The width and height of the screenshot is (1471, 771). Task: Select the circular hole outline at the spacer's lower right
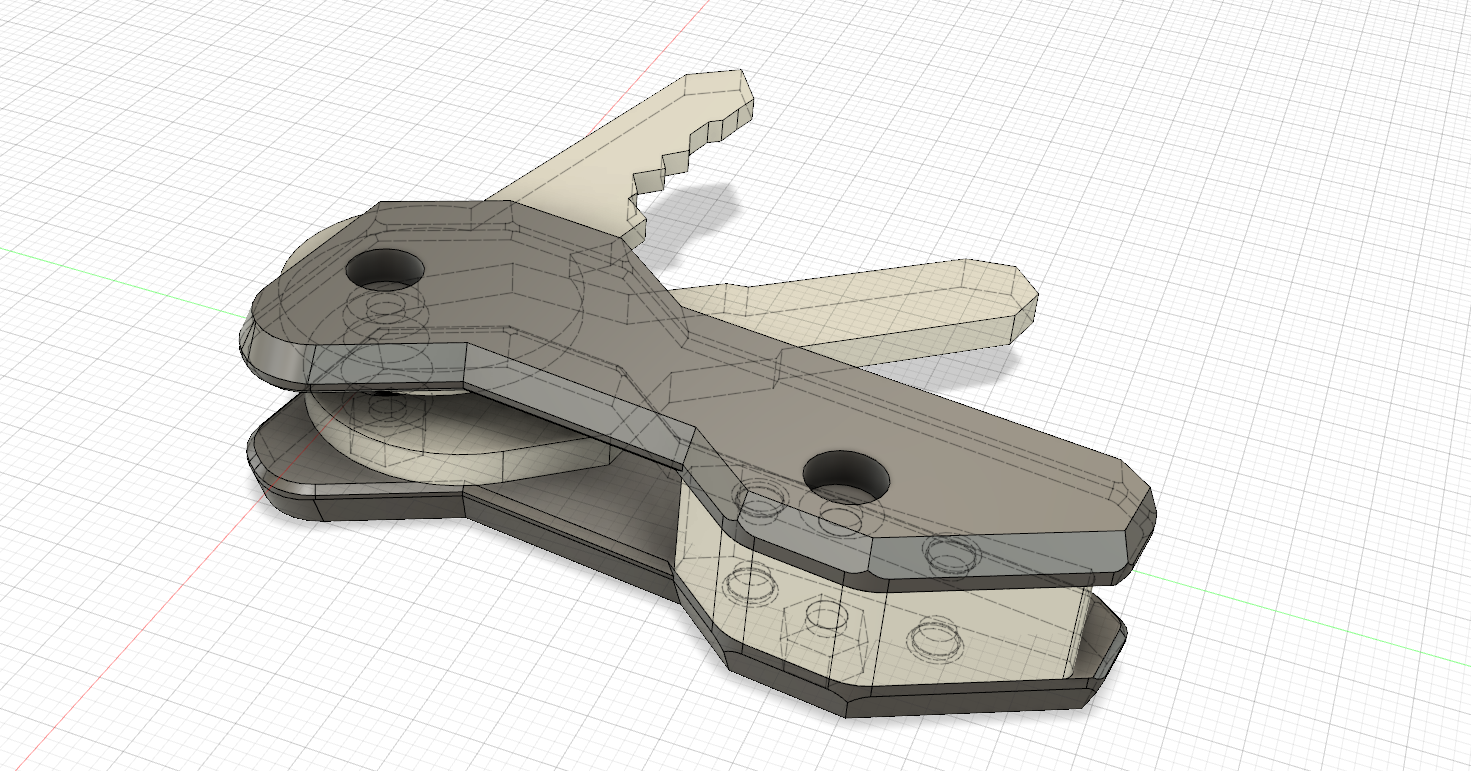pyautogui.click(x=931, y=637)
